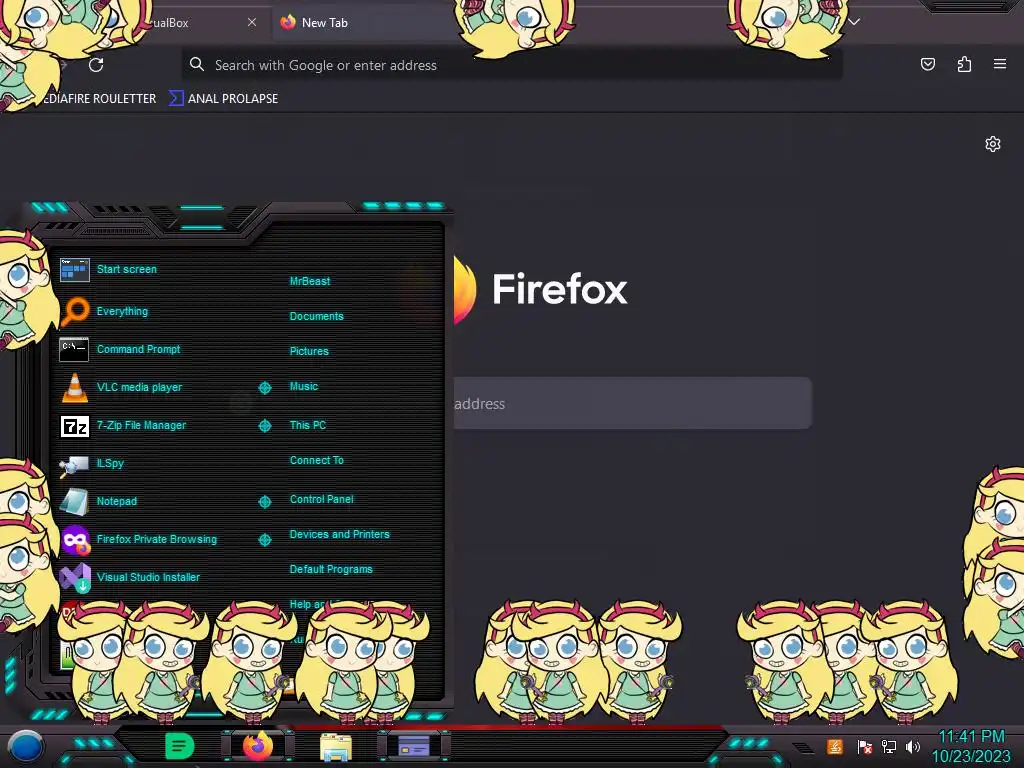Expand the Notepad jump list arrow
Screen dimensions: 1024x768
tap(264, 502)
